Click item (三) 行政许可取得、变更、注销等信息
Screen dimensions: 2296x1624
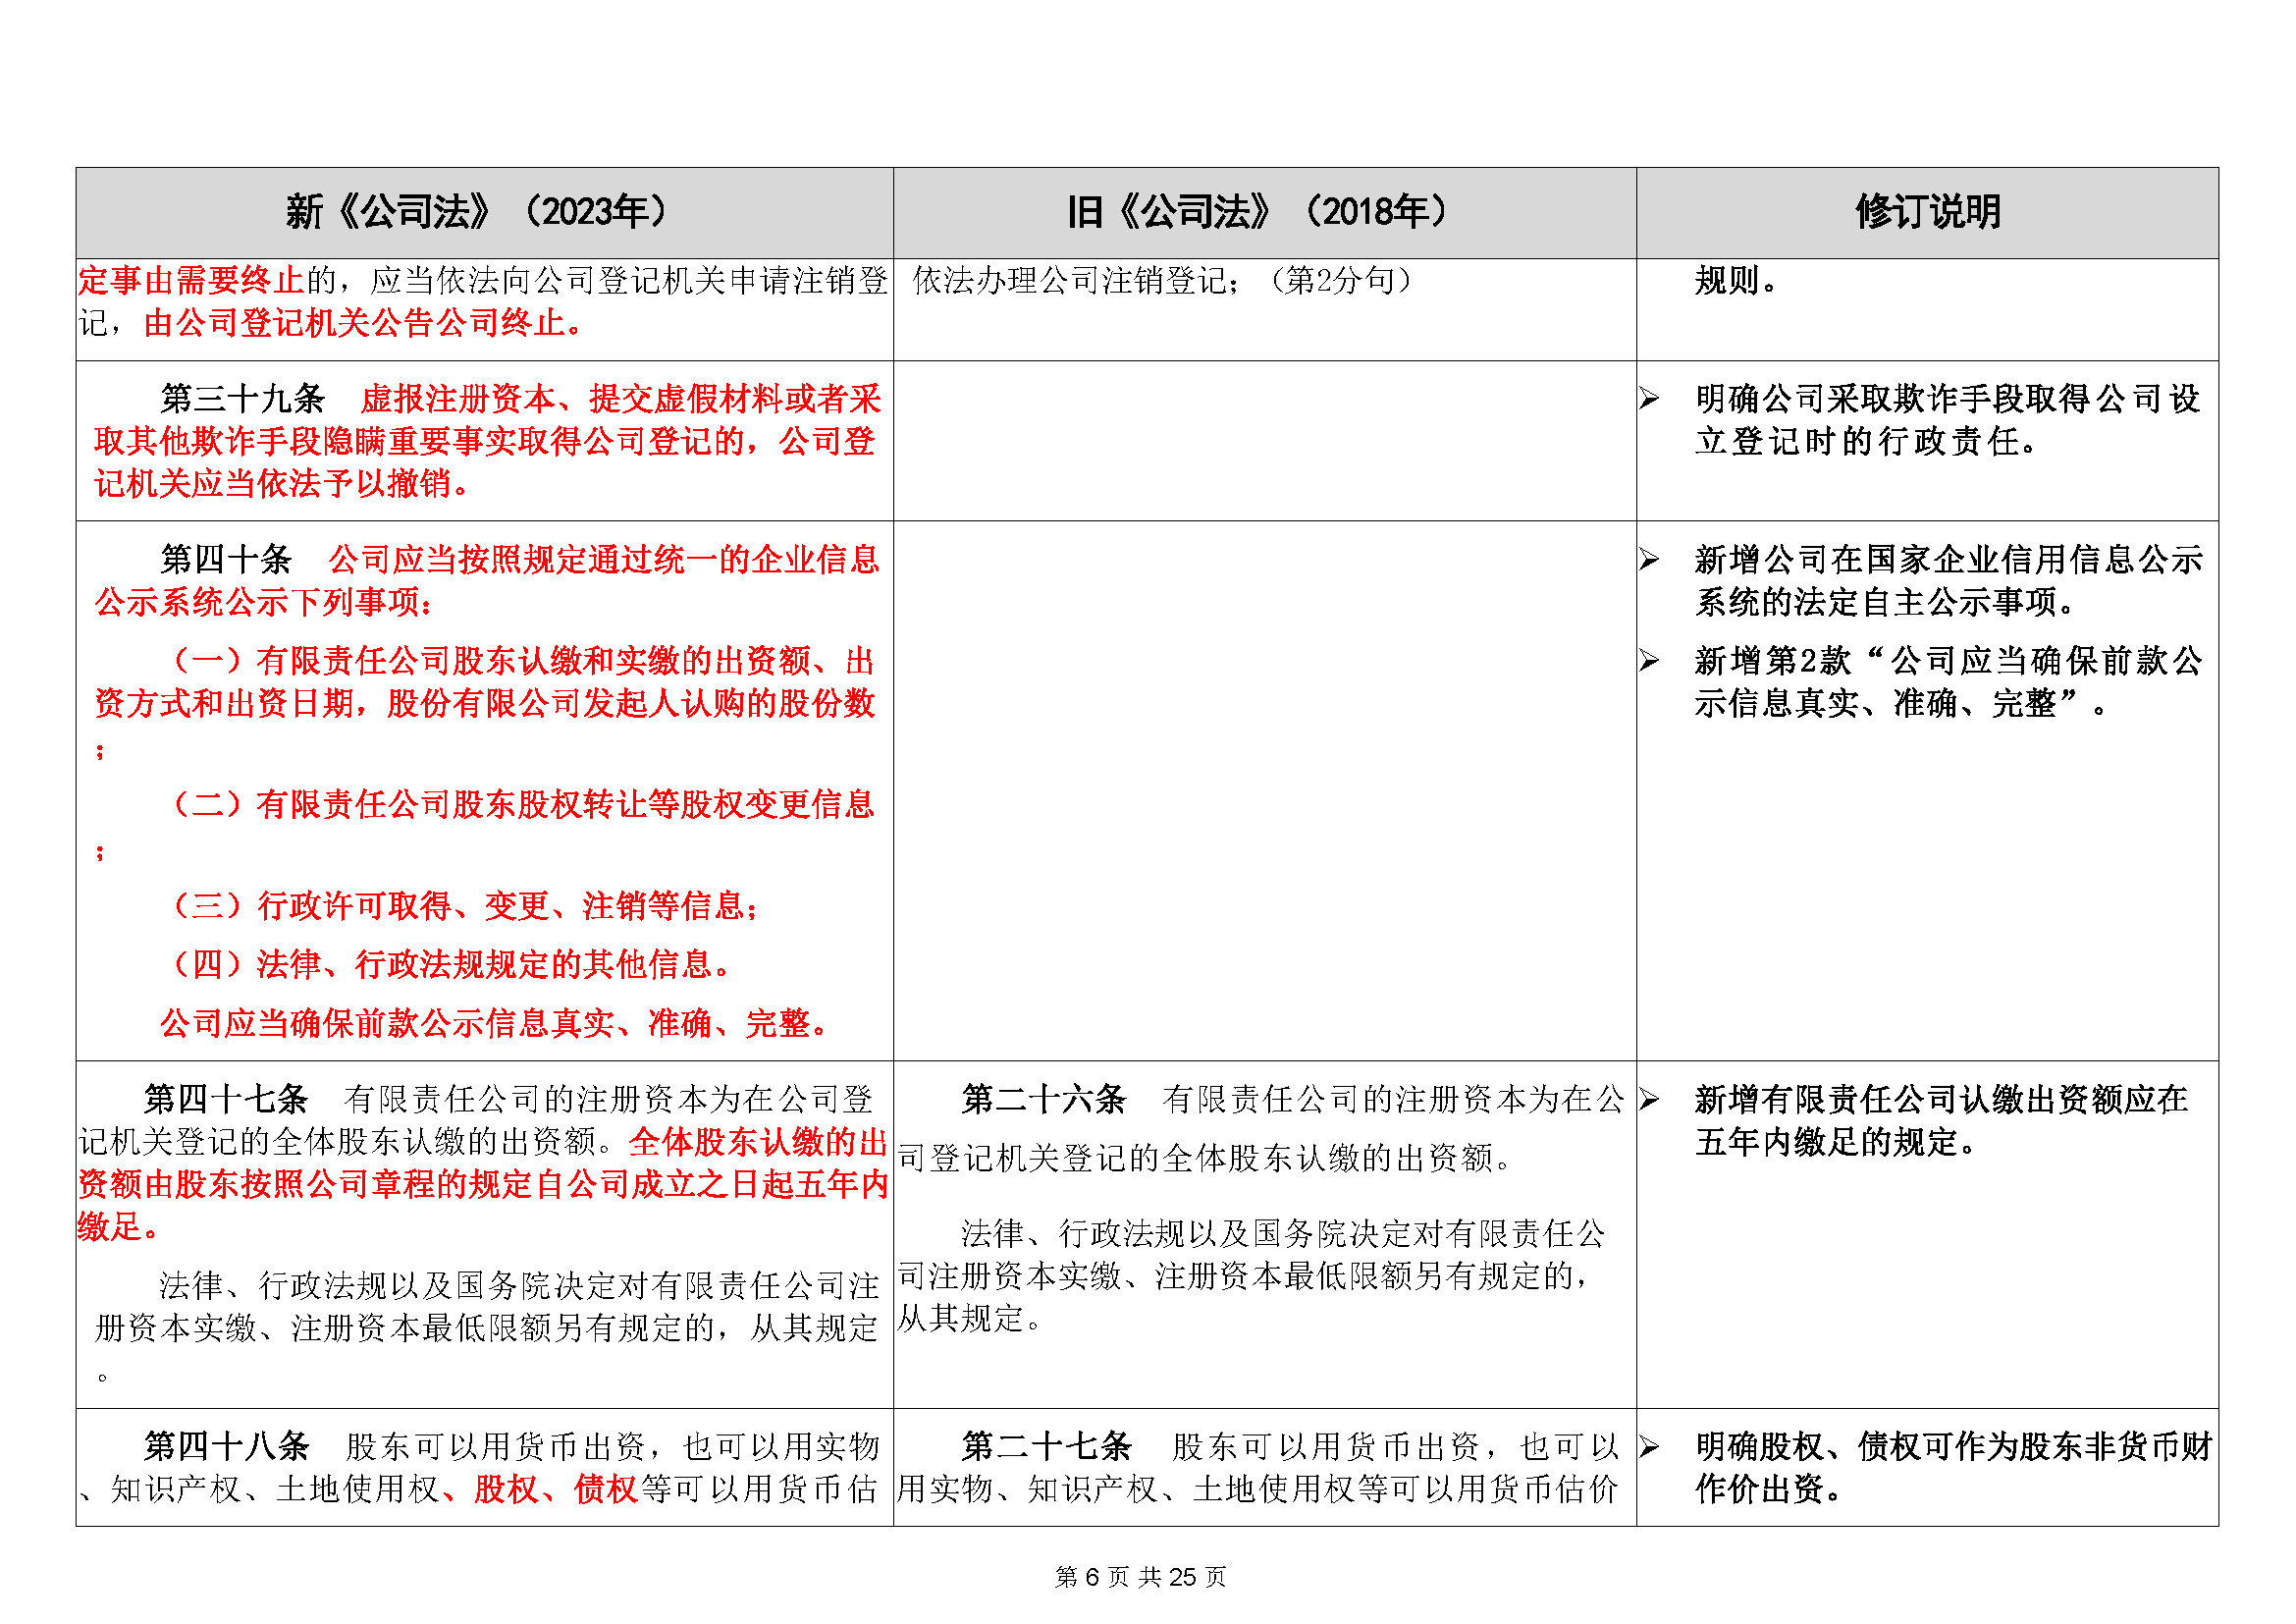tap(465, 906)
